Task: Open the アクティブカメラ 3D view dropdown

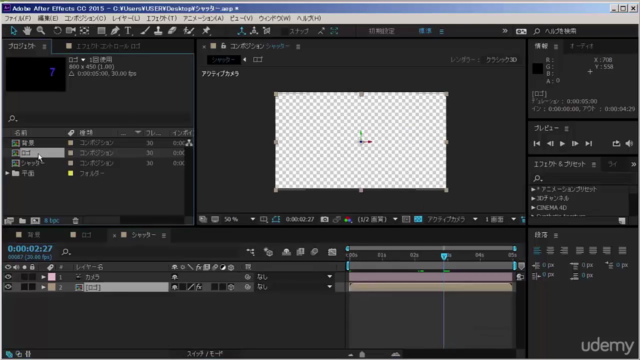Action: coord(452,220)
